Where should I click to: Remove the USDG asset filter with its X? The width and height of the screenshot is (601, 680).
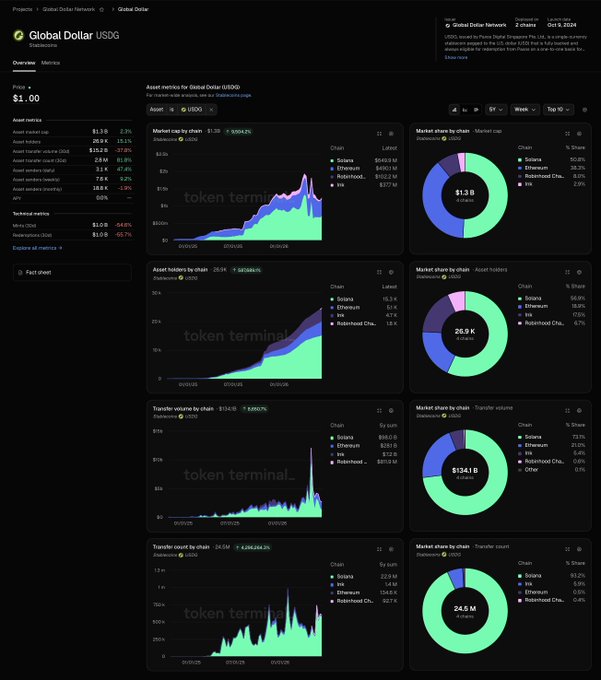coord(211,110)
